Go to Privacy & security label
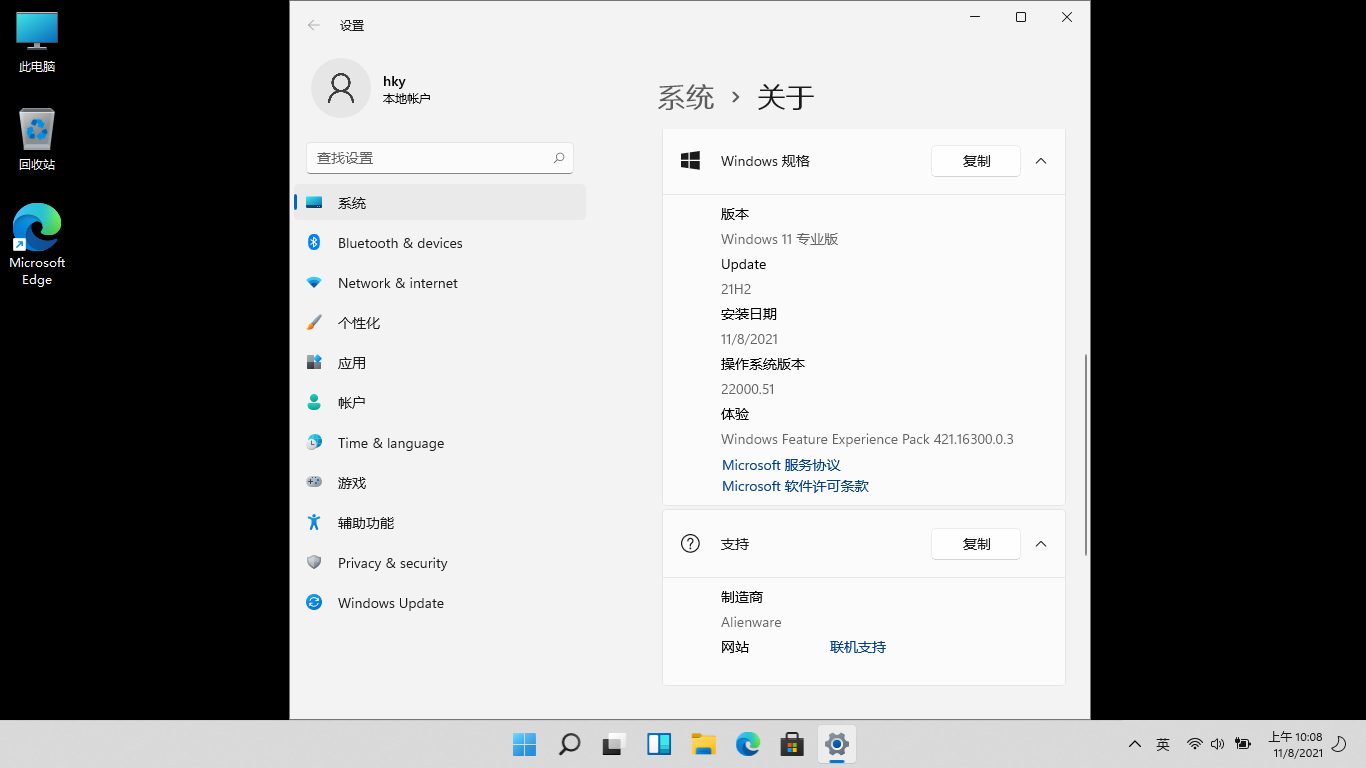The height and width of the screenshot is (768, 1366). click(x=393, y=563)
